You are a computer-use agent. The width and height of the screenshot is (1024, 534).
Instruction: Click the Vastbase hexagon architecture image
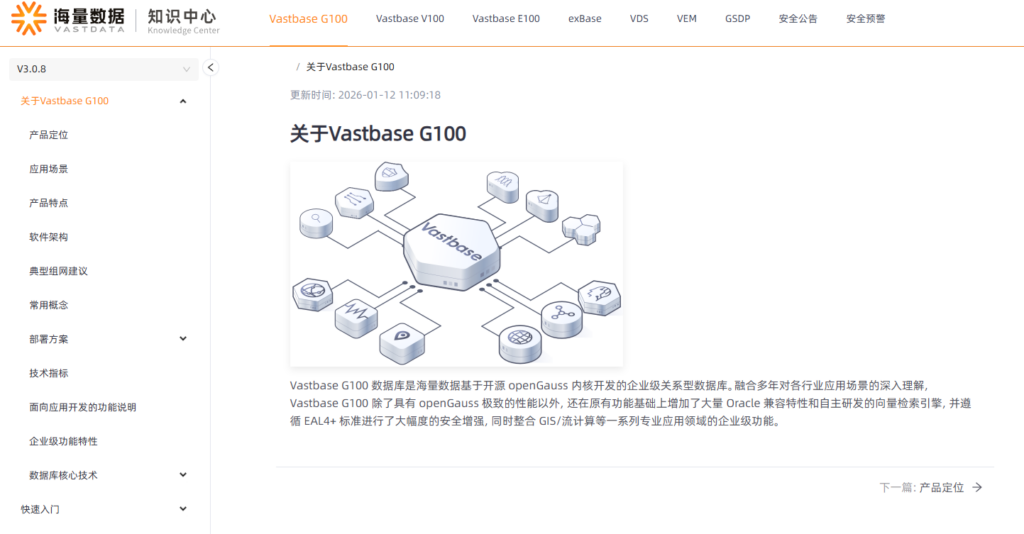tap(456, 263)
